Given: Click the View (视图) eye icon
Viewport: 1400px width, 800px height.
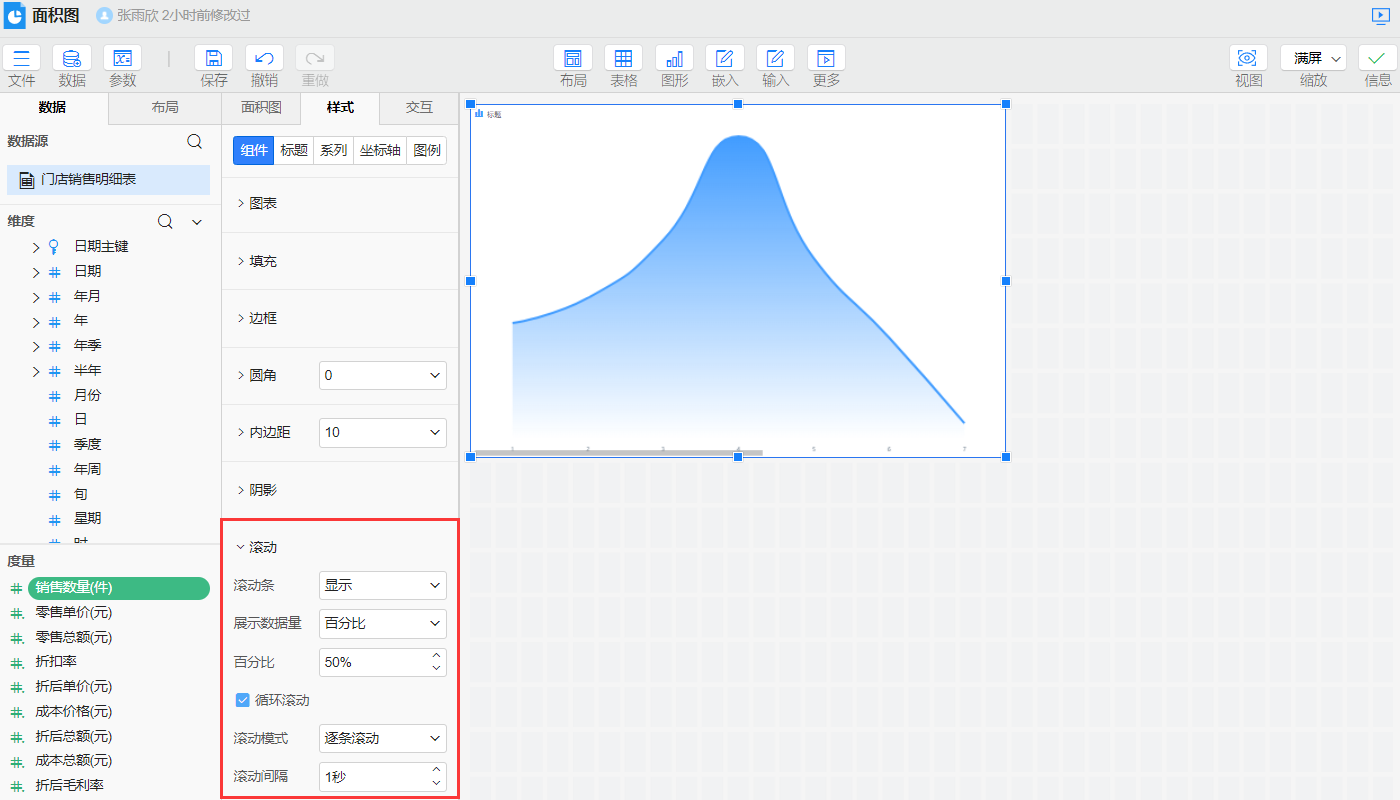Looking at the screenshot, I should (1248, 58).
